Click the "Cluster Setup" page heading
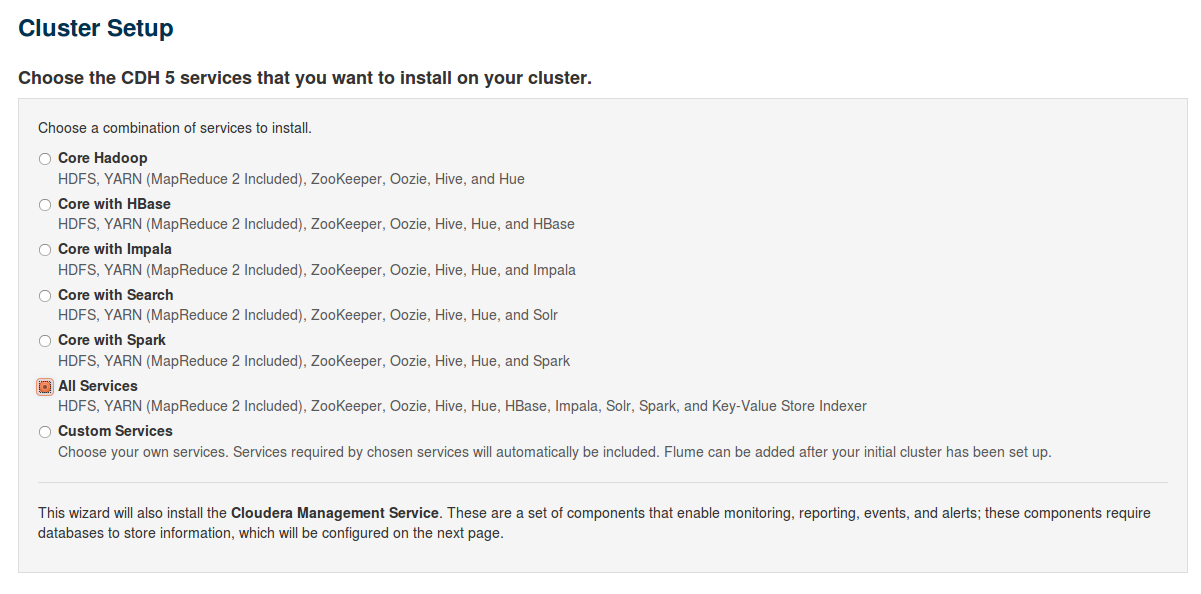The height and width of the screenshot is (594, 1201). (x=96, y=28)
